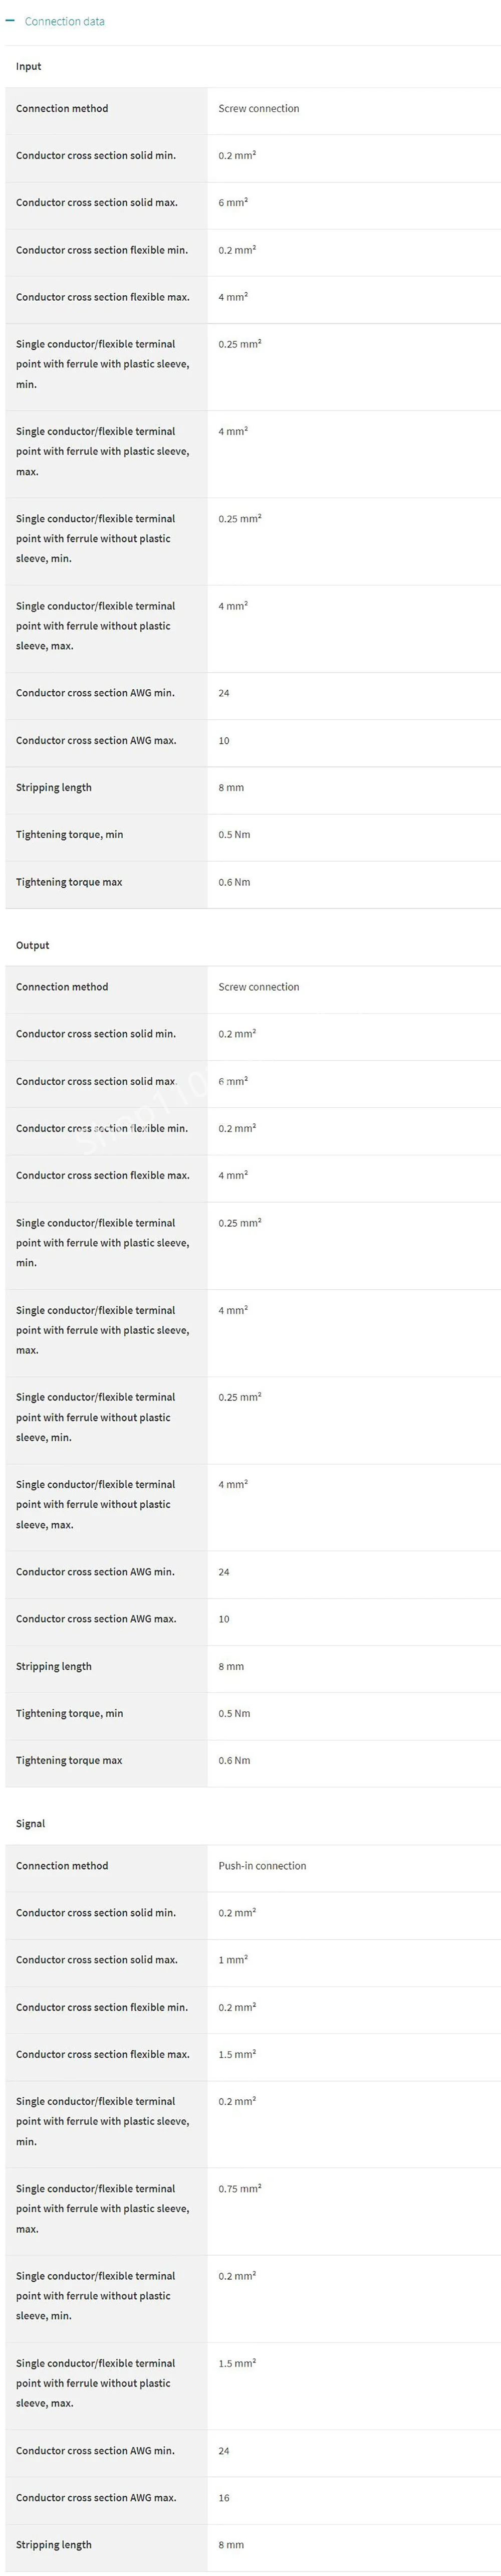Click the 0.5 Nm value under Input
The image size is (501, 2576).
tap(234, 834)
